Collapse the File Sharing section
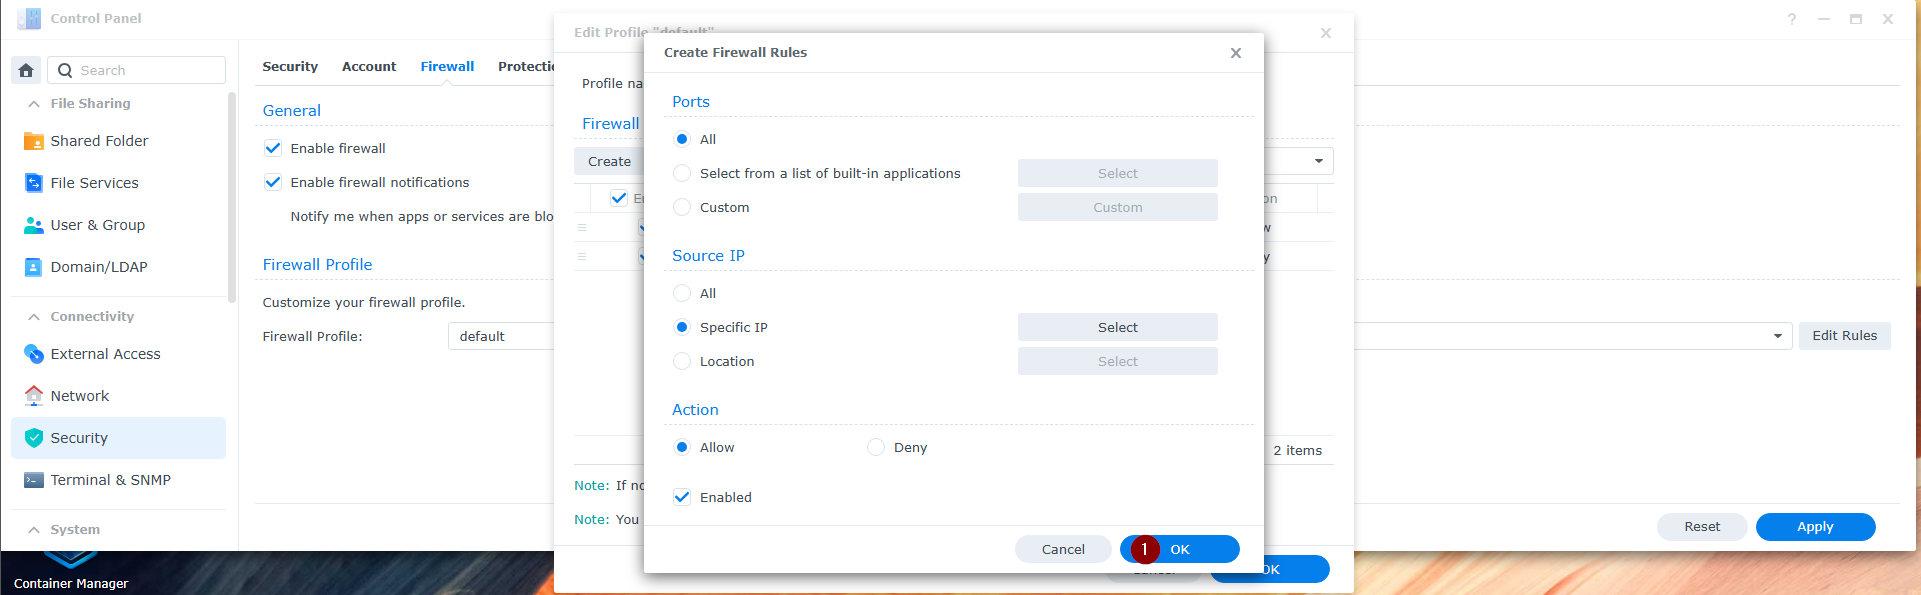This screenshot has height=595, width=1921. tap(34, 104)
